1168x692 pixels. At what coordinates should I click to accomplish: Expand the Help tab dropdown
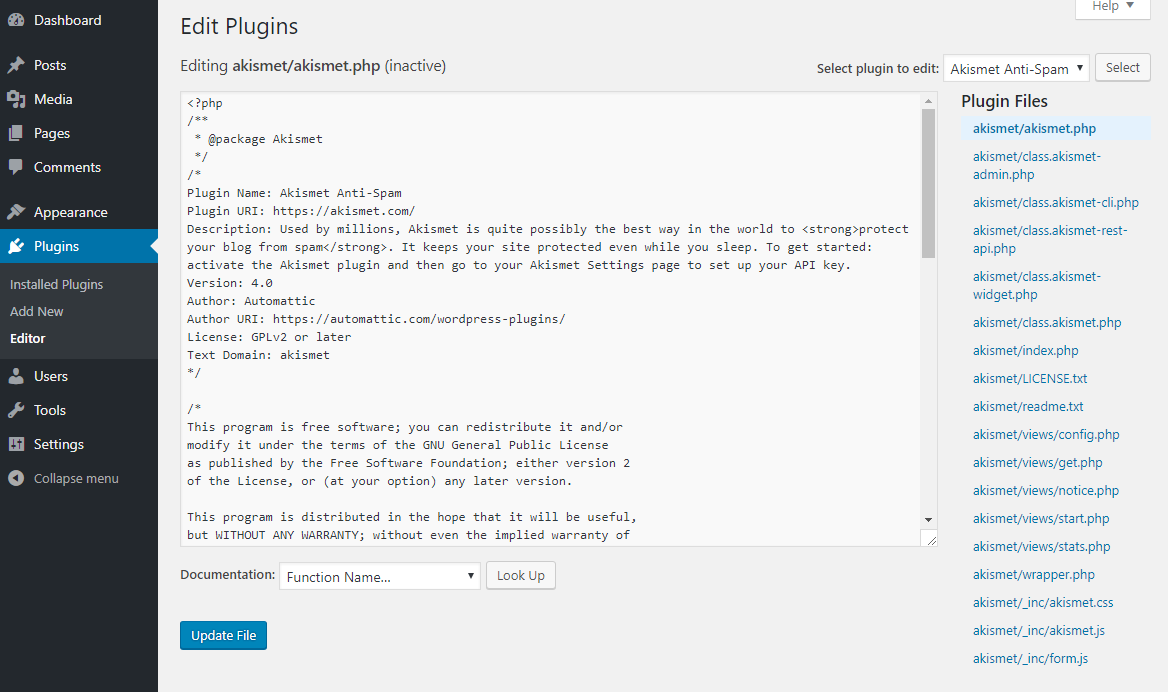tap(1113, 7)
